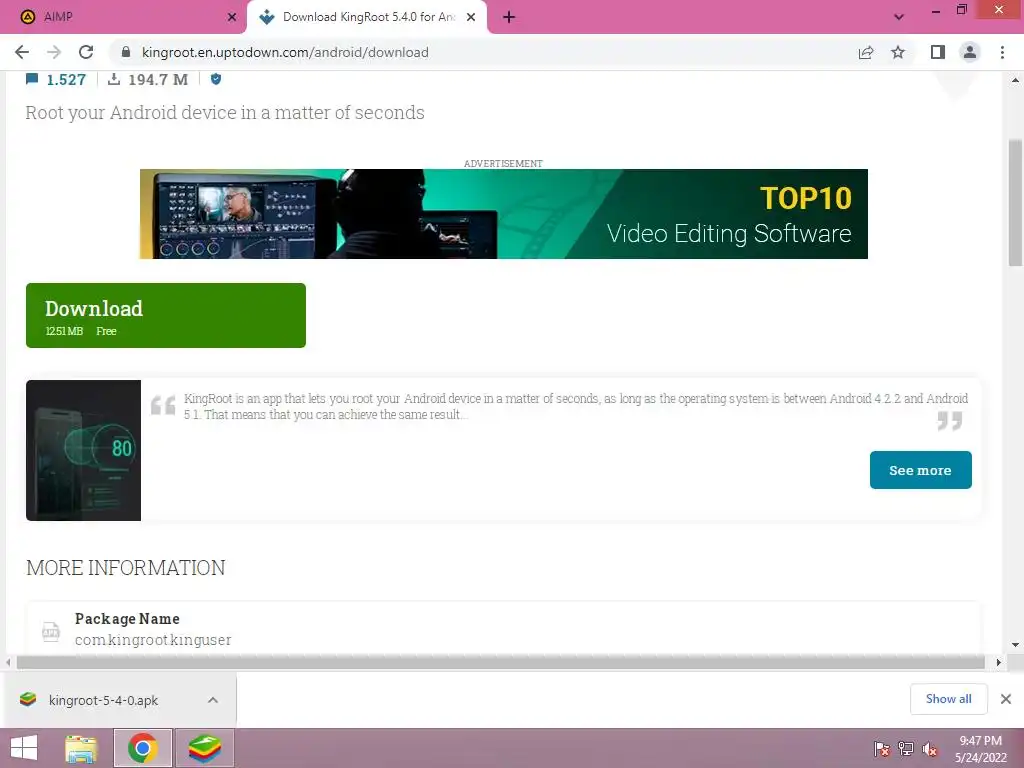Select the Download KingRoot 5.4.0 tab

366,17
